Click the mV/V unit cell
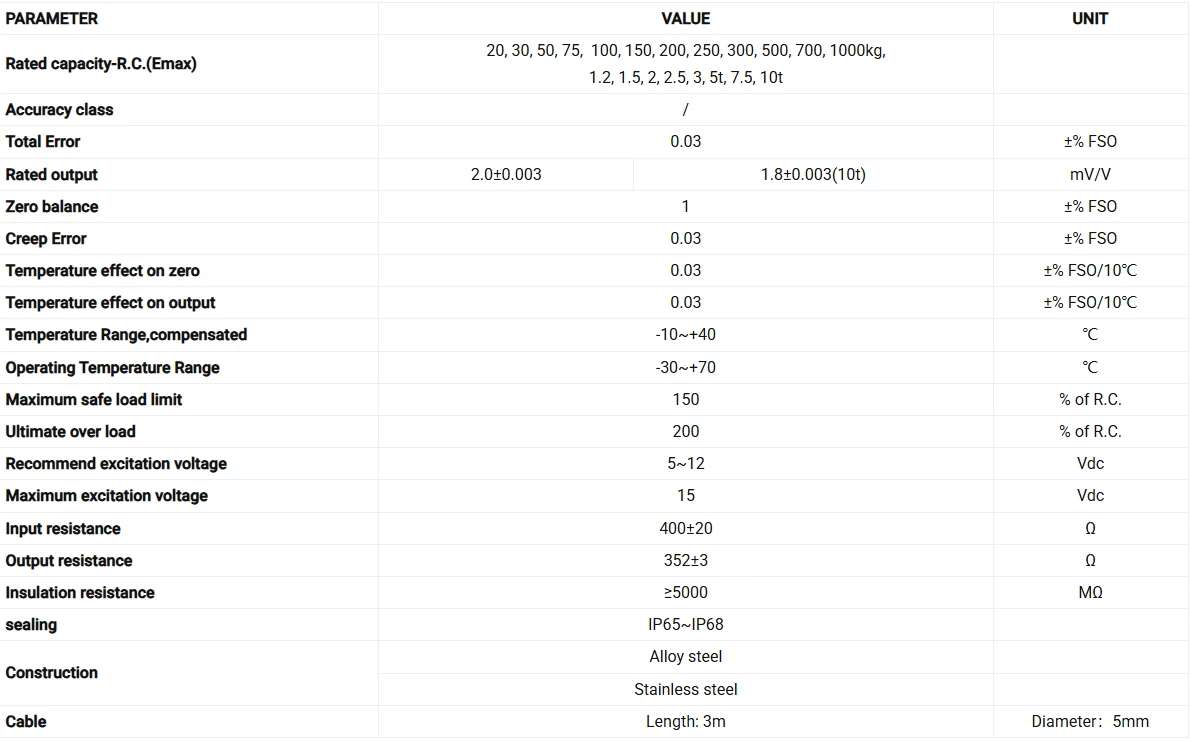This screenshot has width=1190, height=741. tap(1090, 175)
